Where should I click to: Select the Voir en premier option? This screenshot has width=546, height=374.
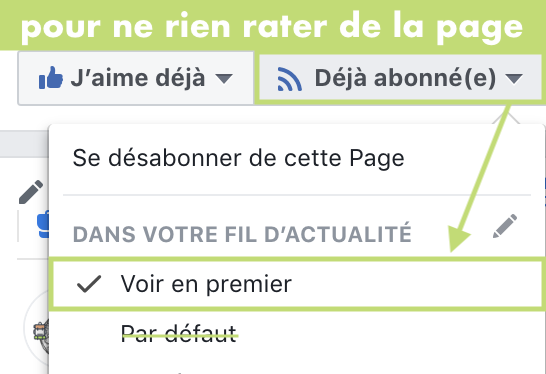pos(298,284)
